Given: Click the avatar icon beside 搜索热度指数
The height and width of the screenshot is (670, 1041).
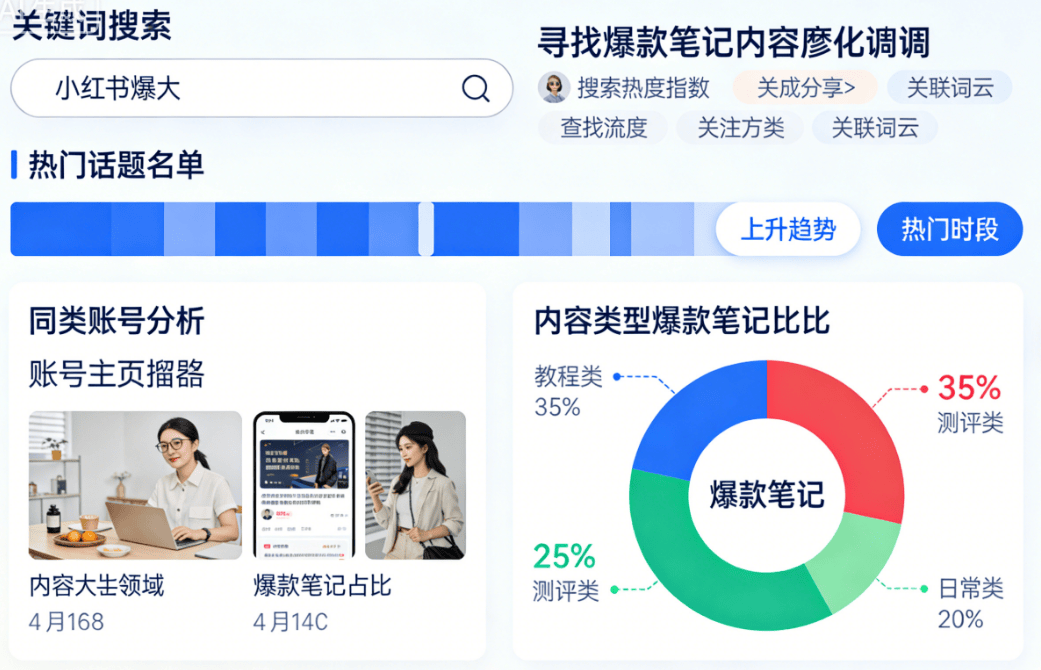Looking at the screenshot, I should tap(553, 88).
